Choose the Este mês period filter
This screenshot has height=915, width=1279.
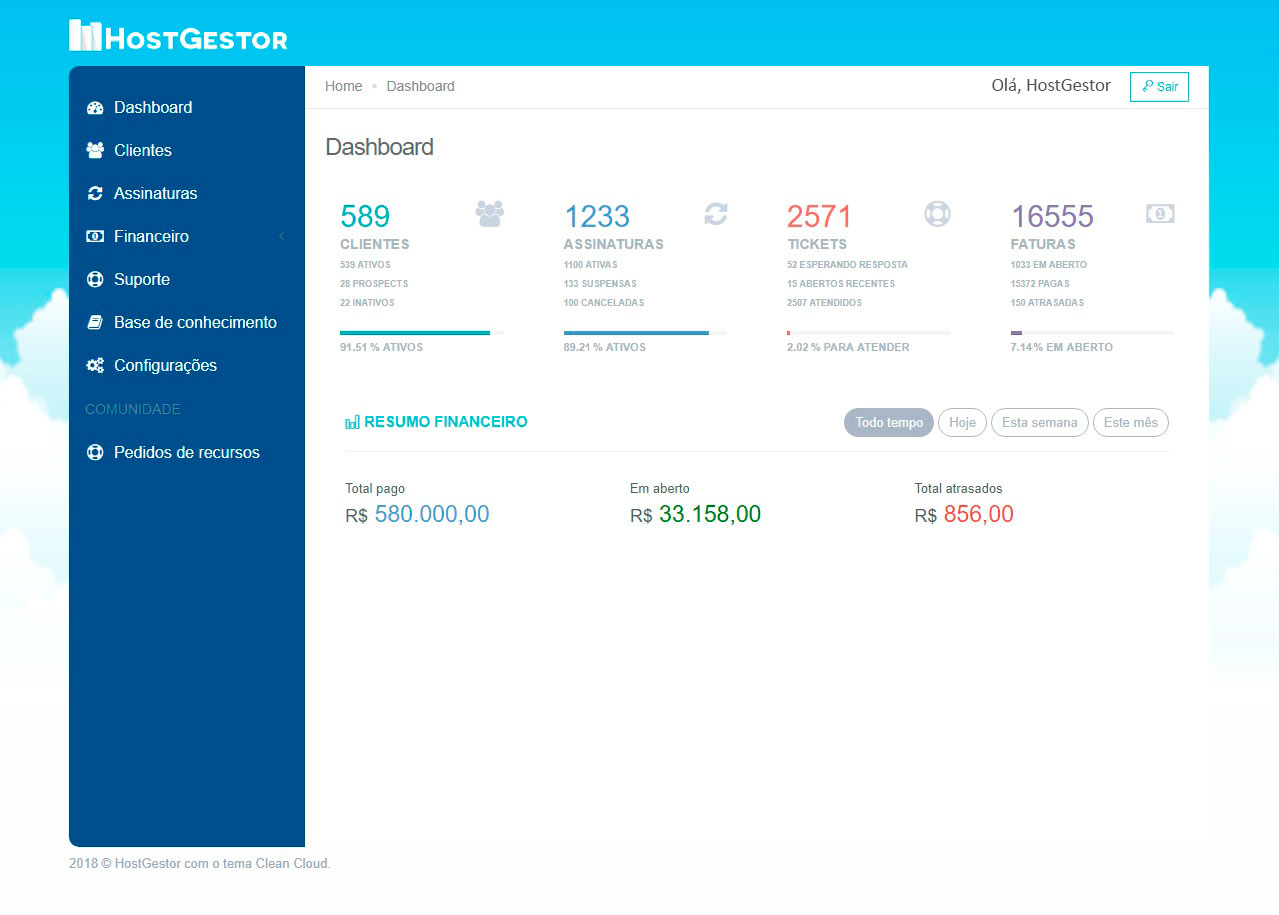click(1130, 423)
